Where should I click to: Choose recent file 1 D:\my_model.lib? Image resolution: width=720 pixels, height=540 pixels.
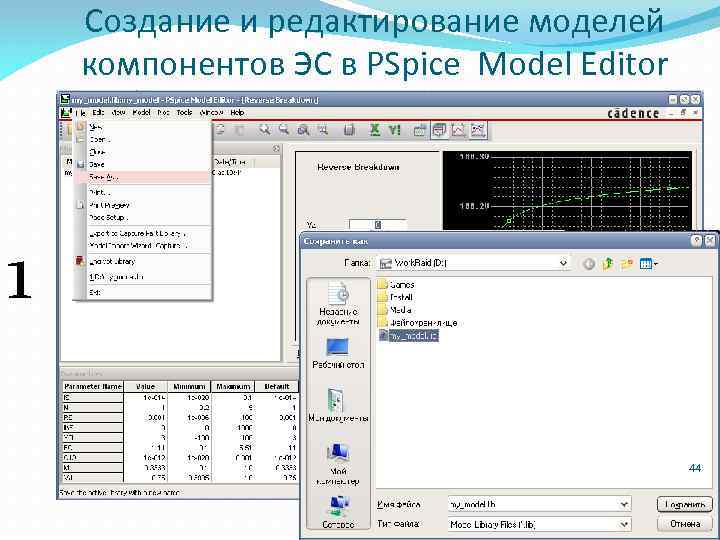(x=143, y=277)
